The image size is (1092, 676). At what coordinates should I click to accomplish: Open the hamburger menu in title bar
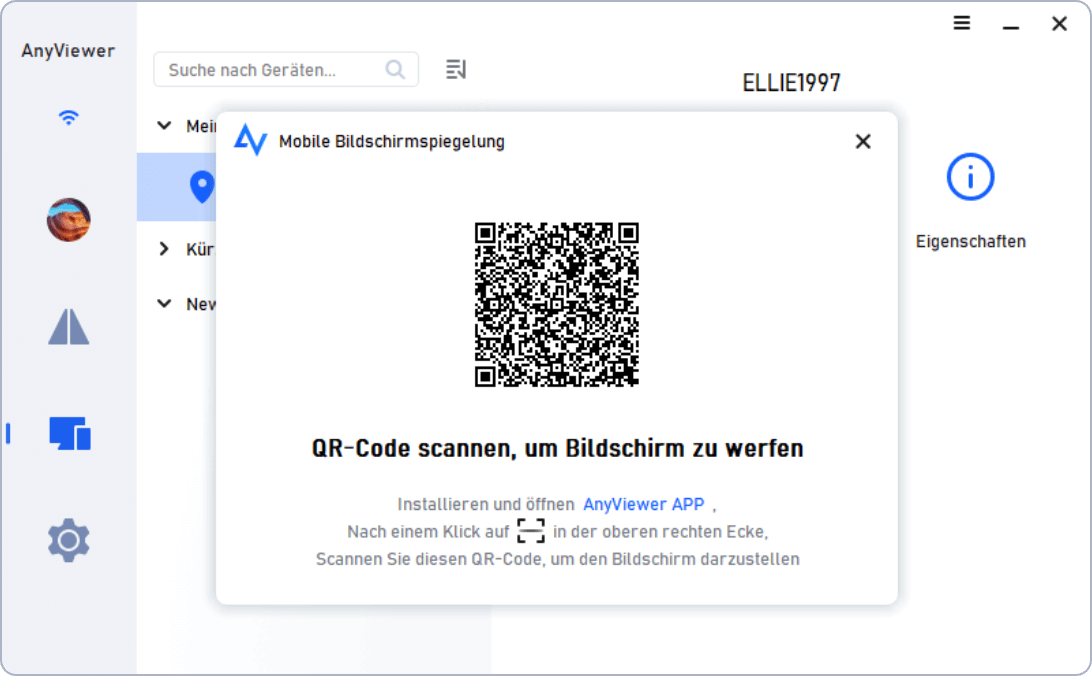point(962,23)
